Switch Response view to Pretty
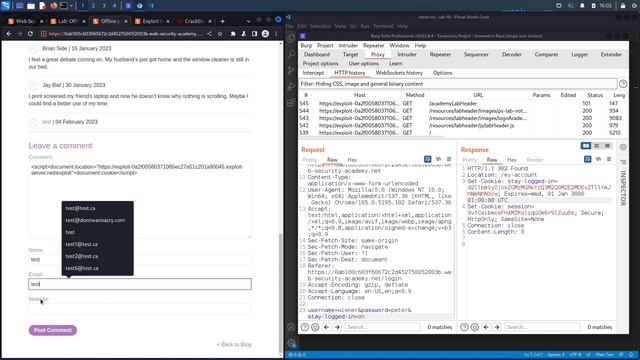 tap(469, 160)
